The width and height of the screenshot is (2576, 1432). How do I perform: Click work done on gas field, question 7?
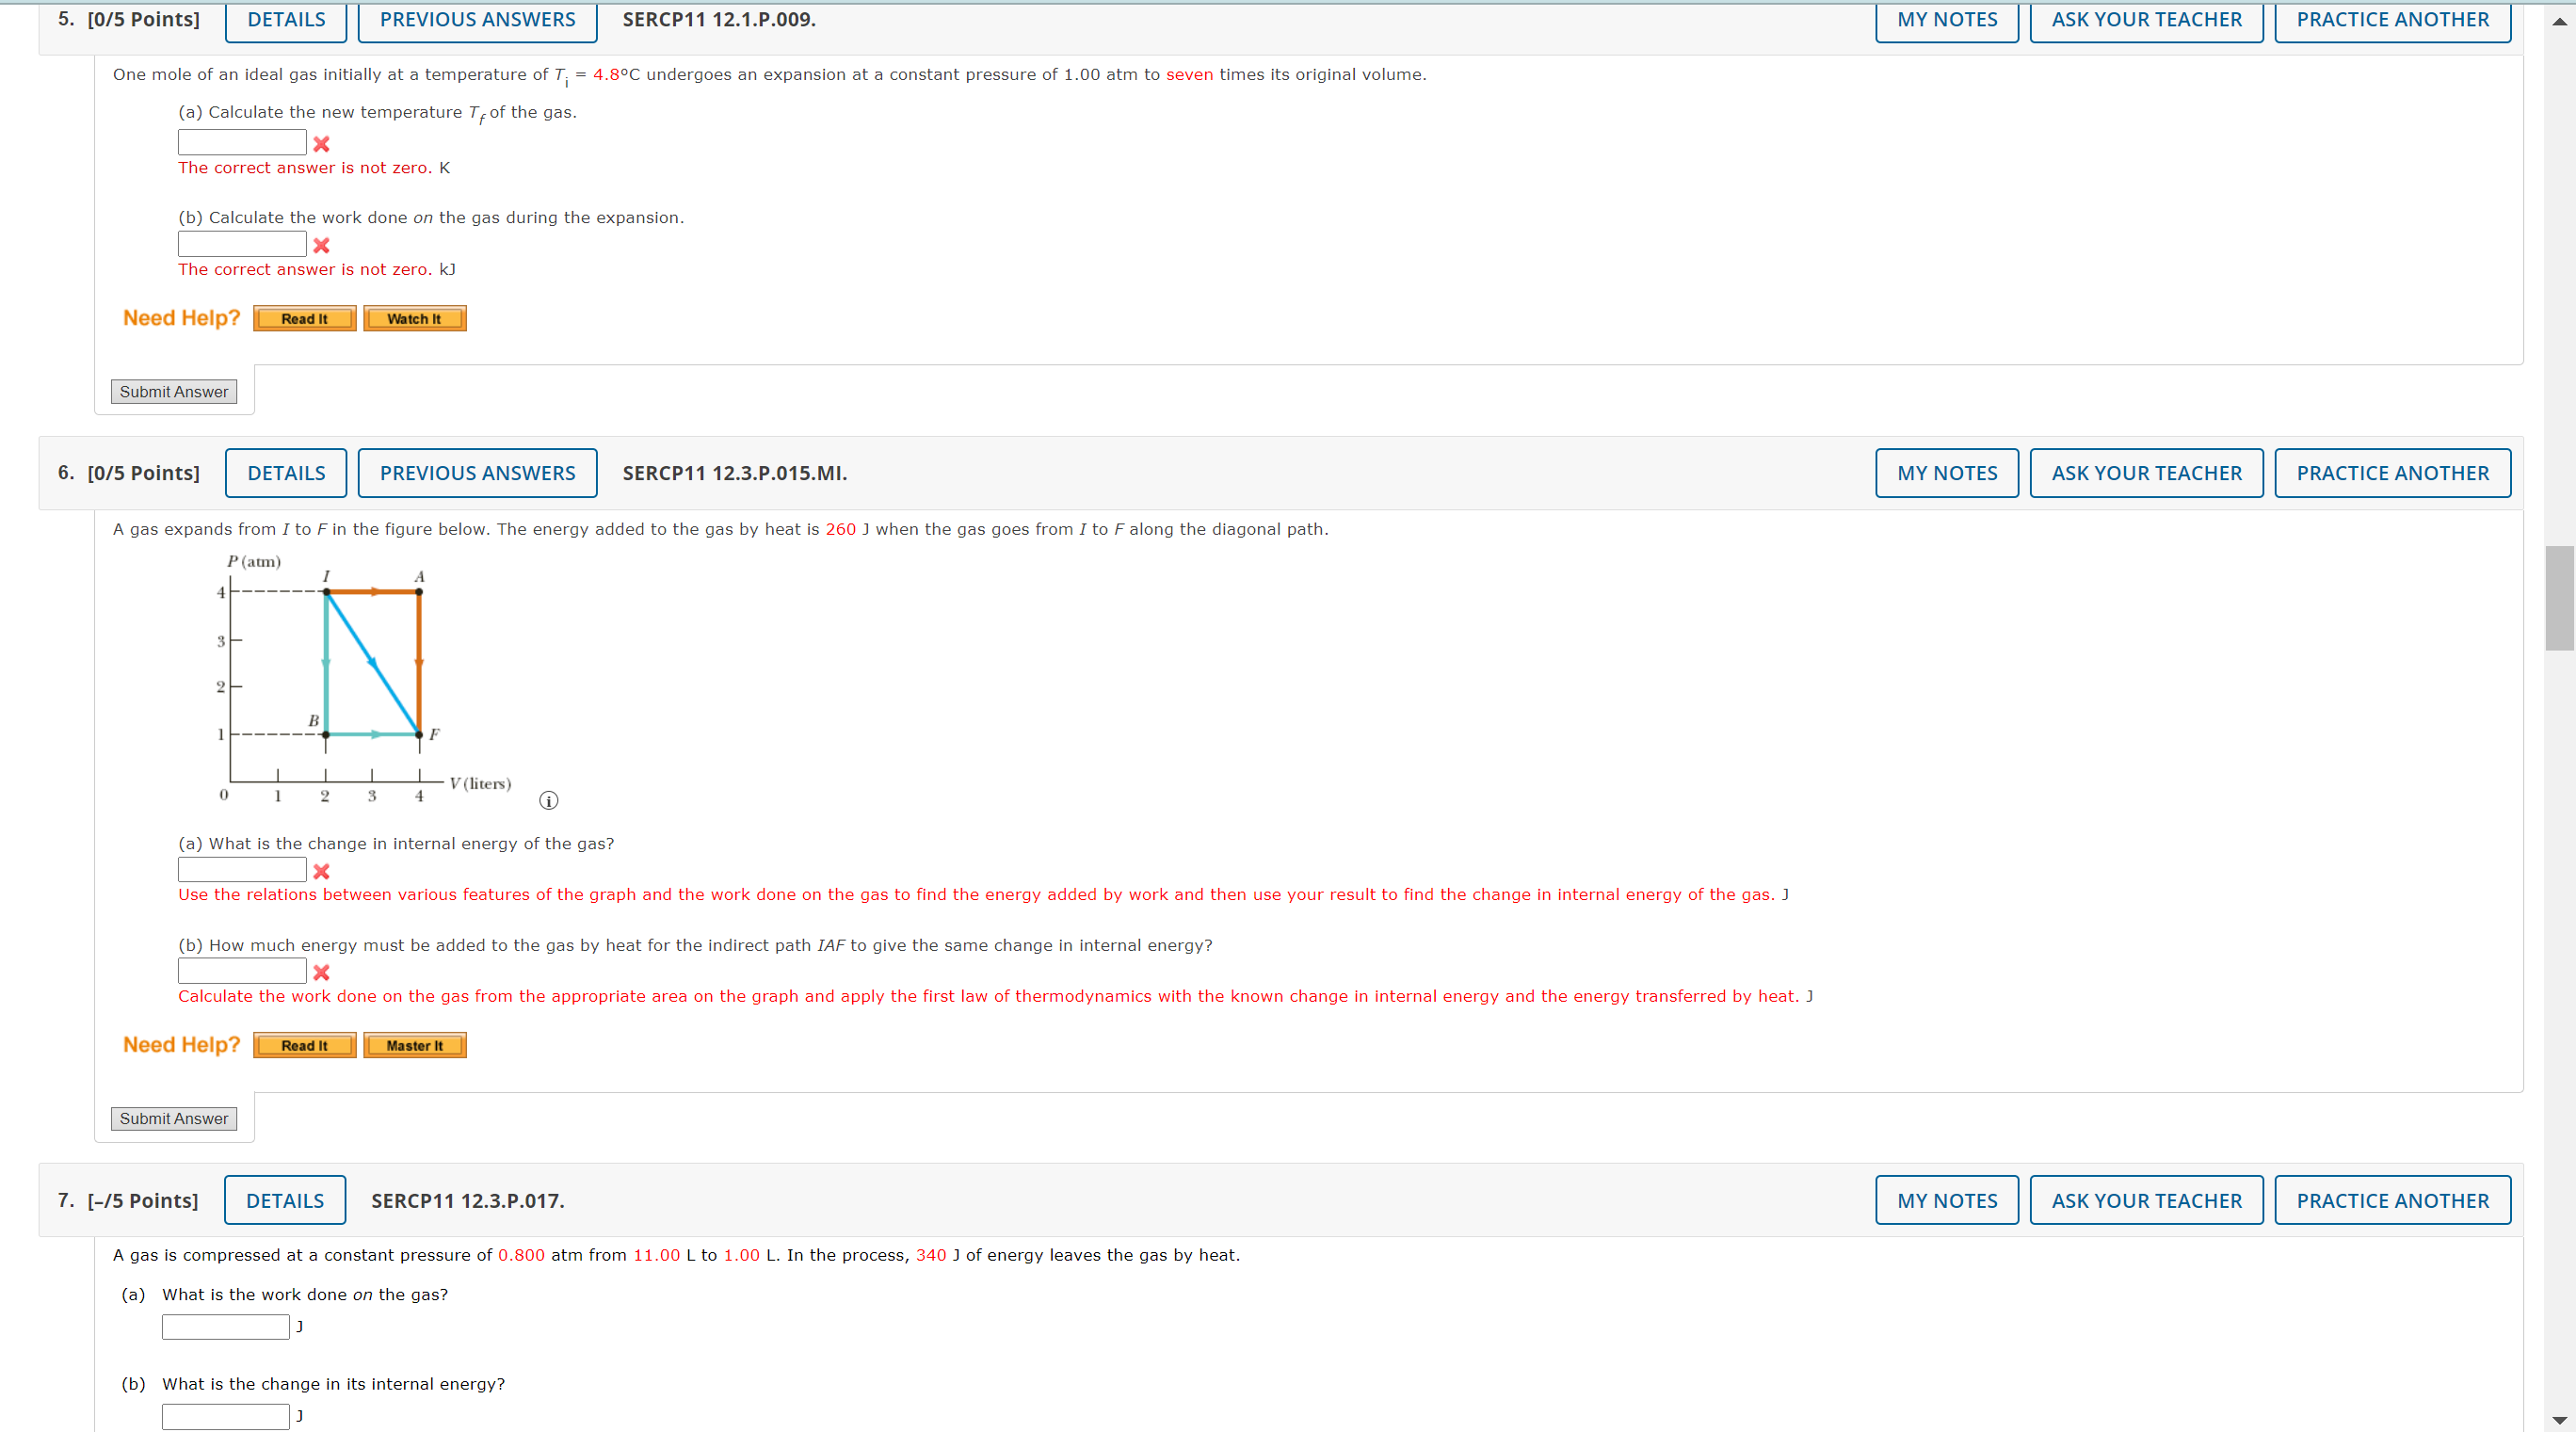coord(226,1327)
